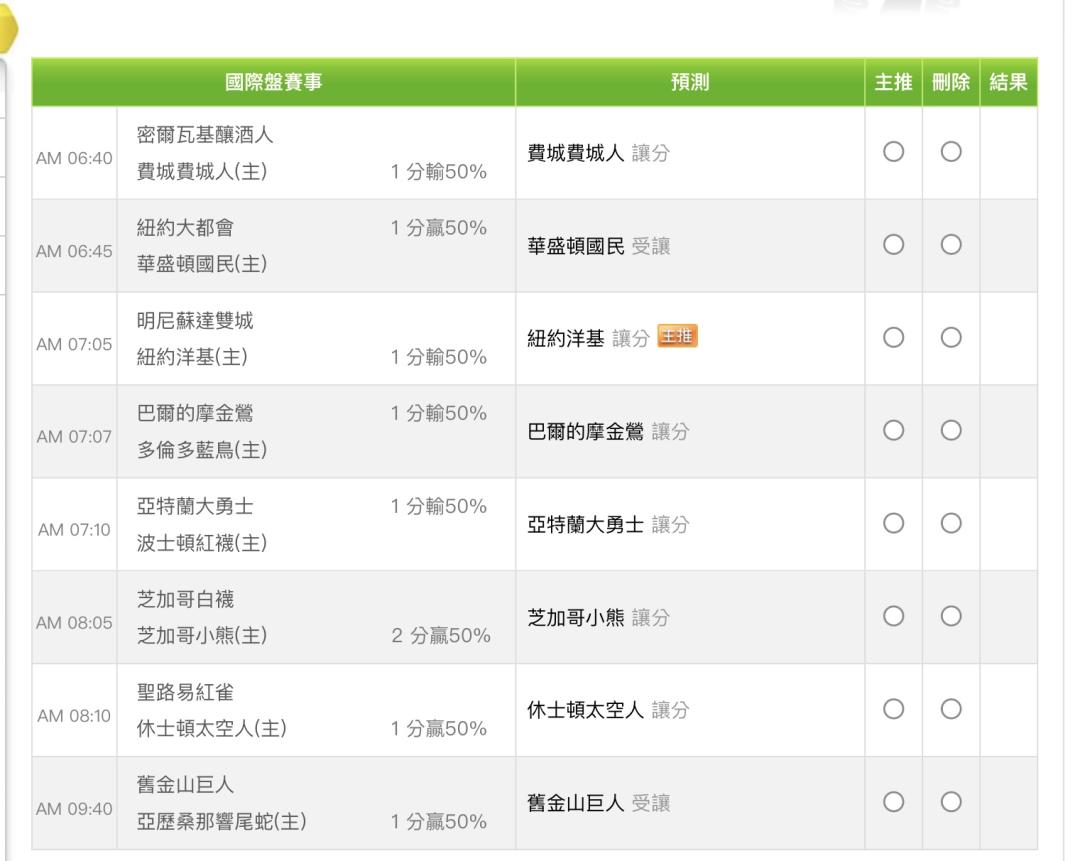Image resolution: width=1080 pixels, height=861 pixels.
Task: Click team name 舊金山巨人 in match column
Action: pos(185,785)
